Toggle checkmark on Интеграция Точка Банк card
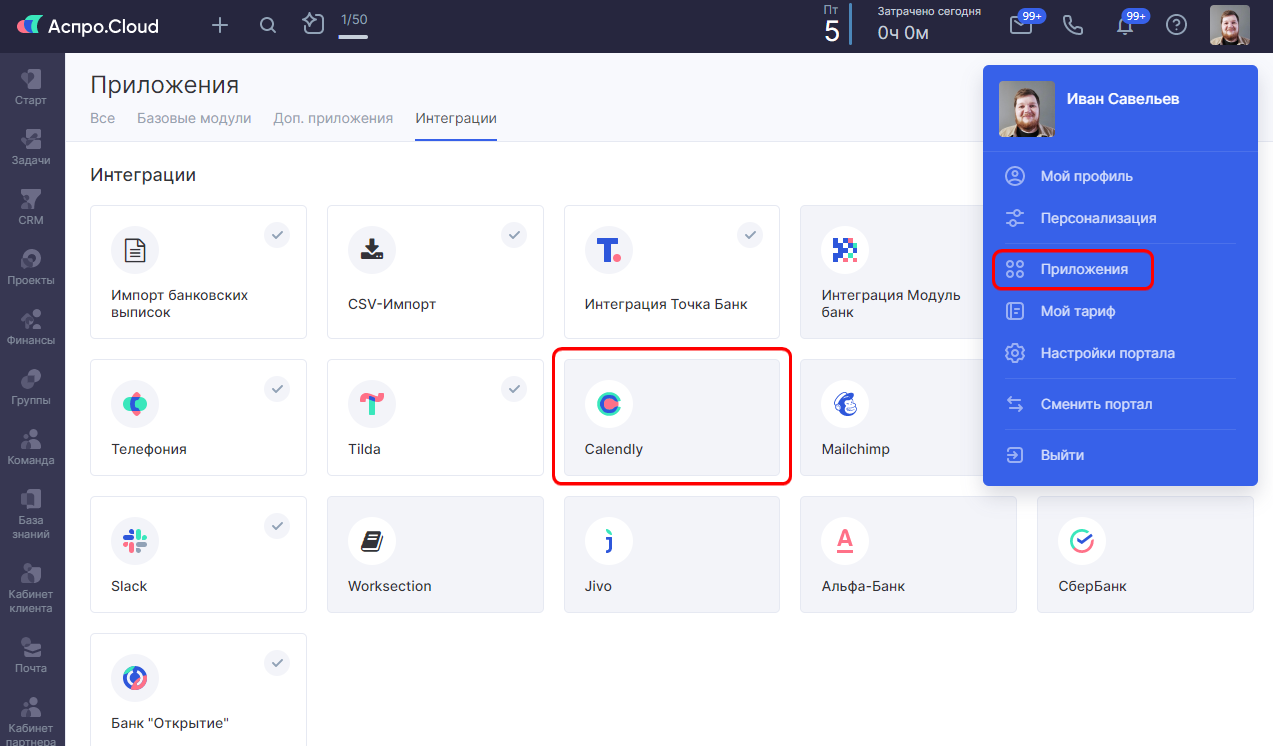The image size is (1273, 746). 750,235
